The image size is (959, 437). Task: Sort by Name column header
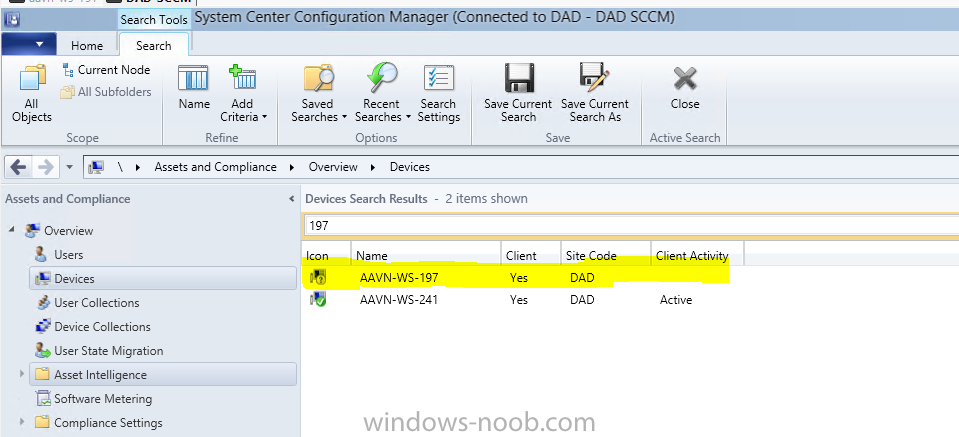click(426, 255)
